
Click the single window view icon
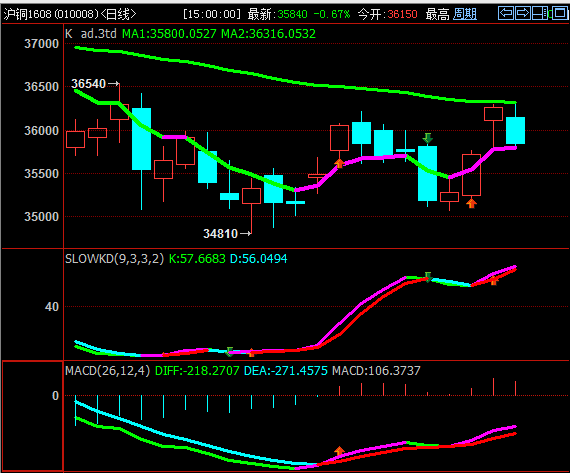(559, 13)
